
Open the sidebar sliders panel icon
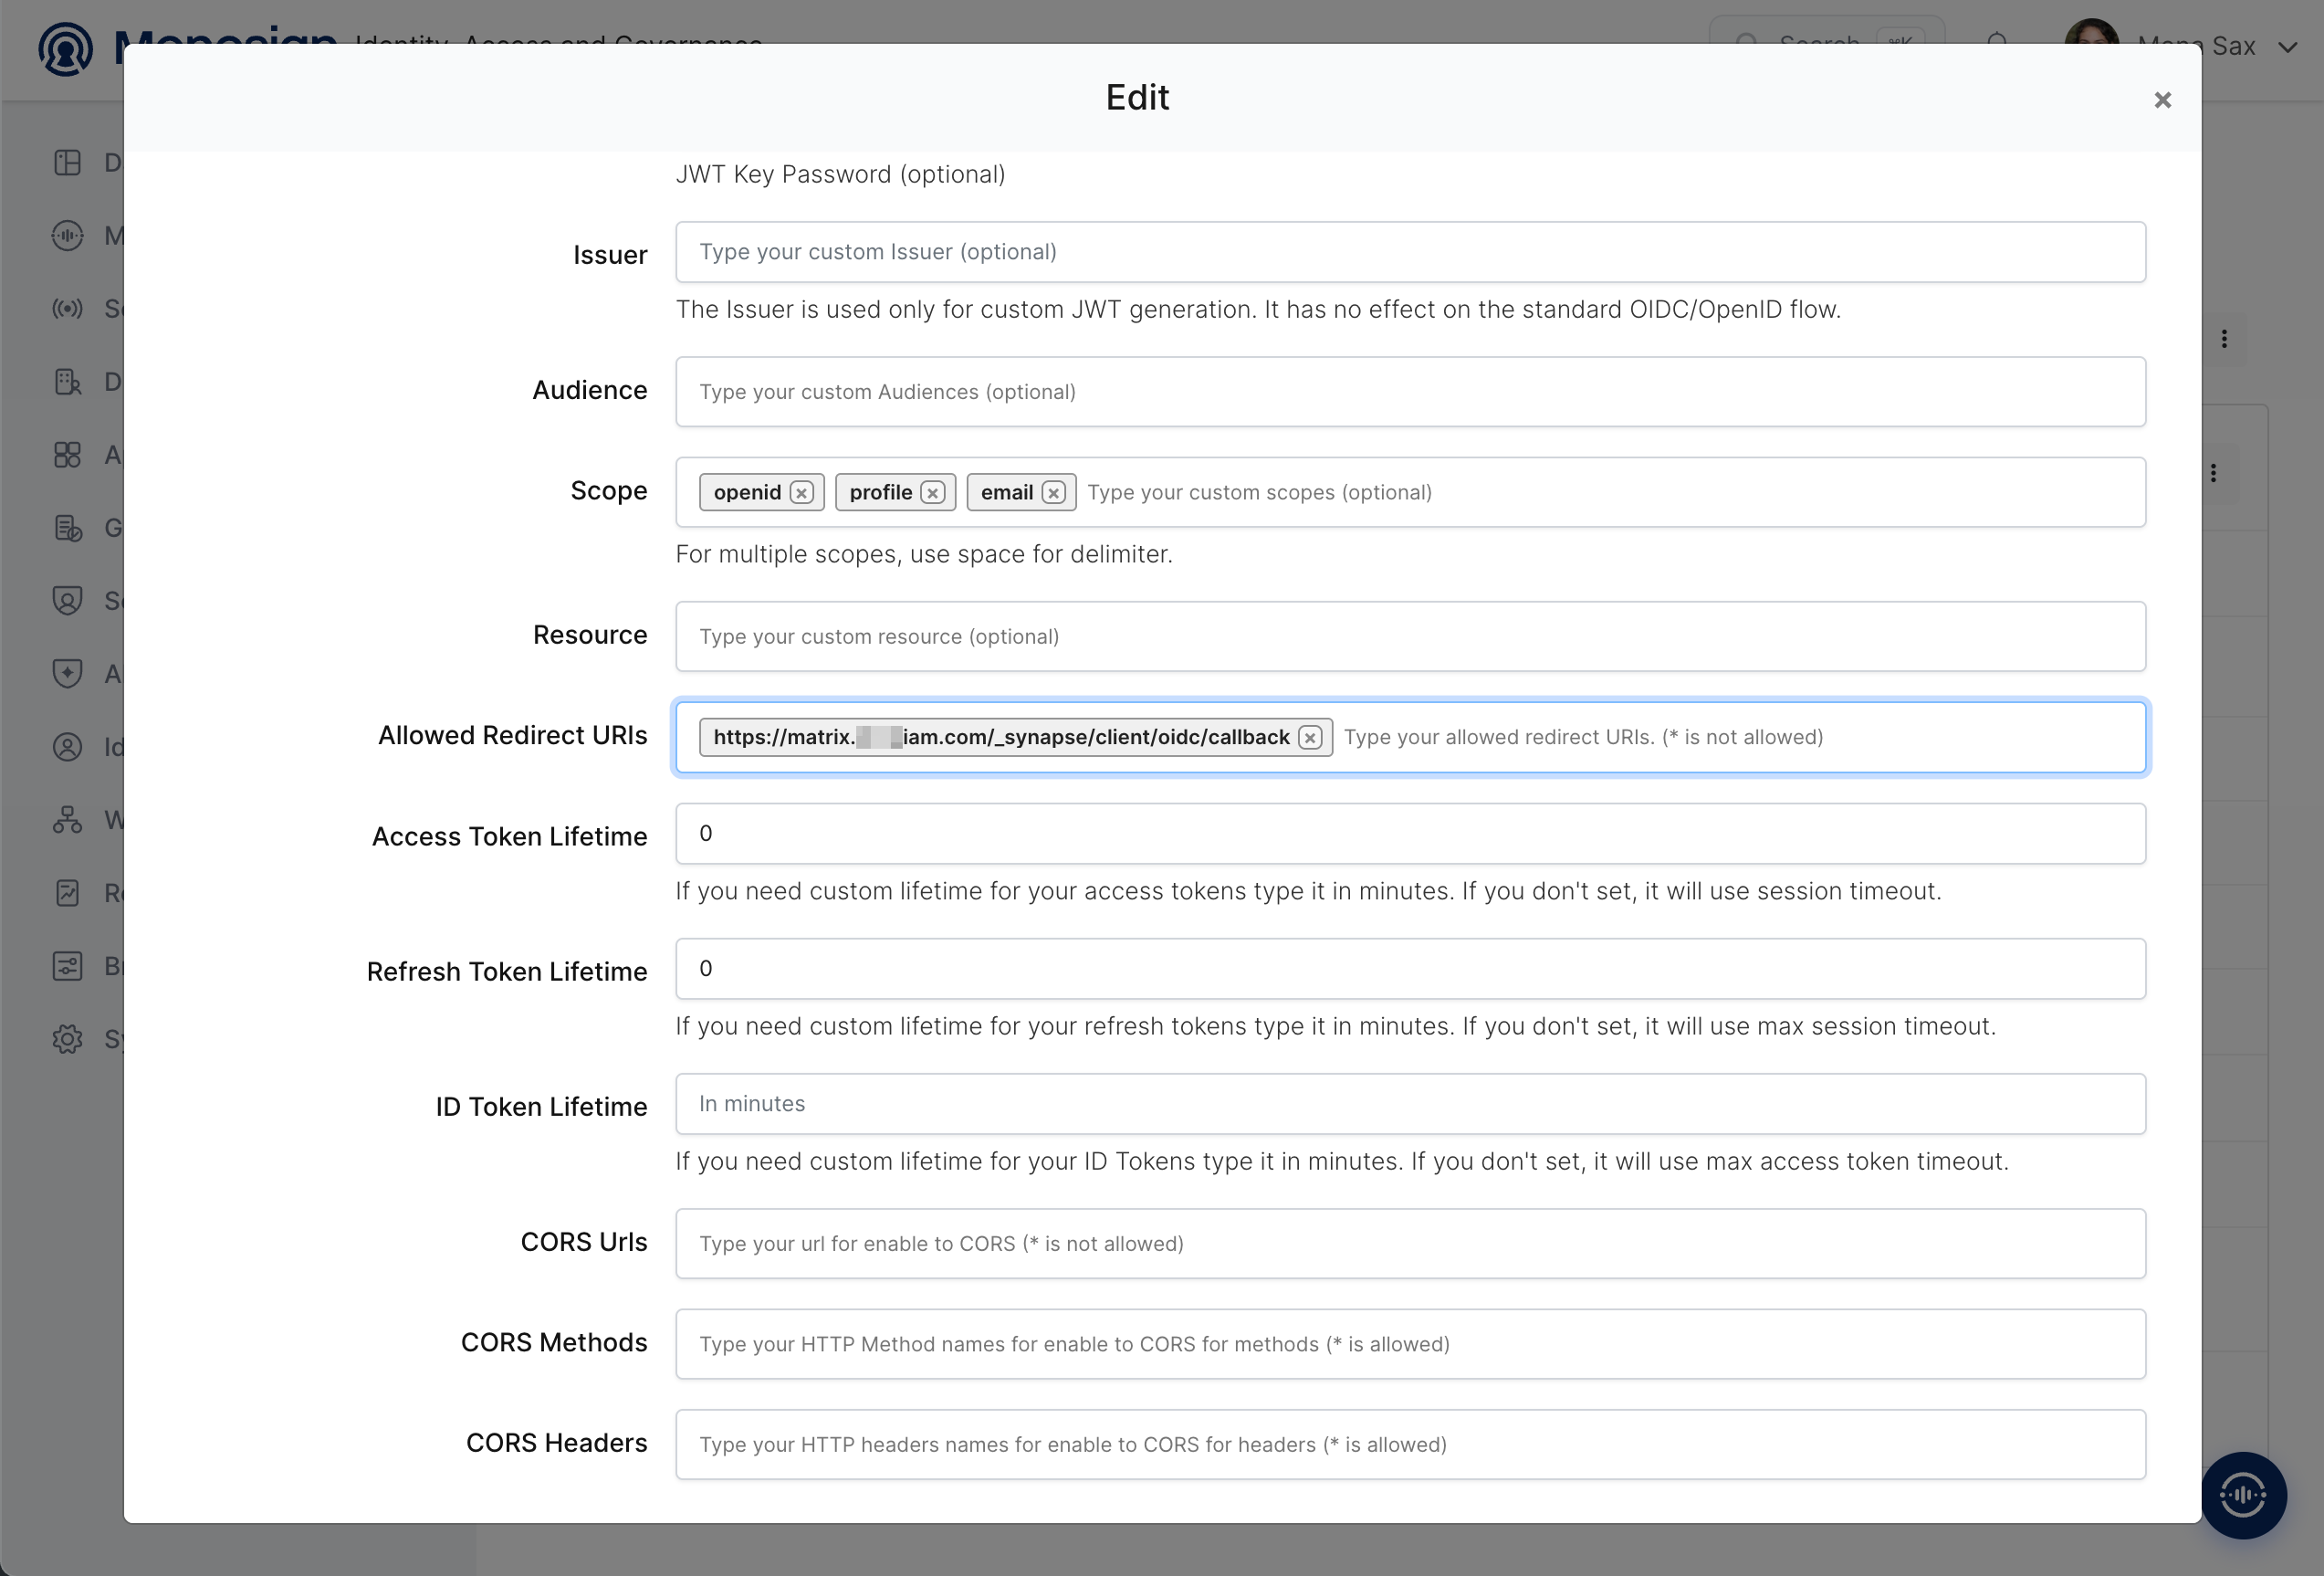coord(67,966)
